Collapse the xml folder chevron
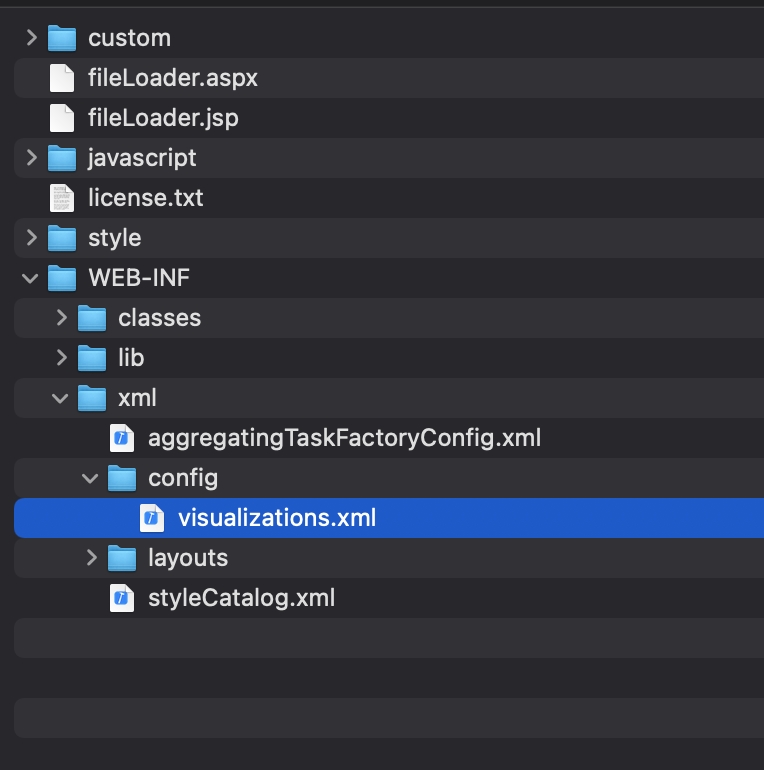764x770 pixels. pos(61,398)
